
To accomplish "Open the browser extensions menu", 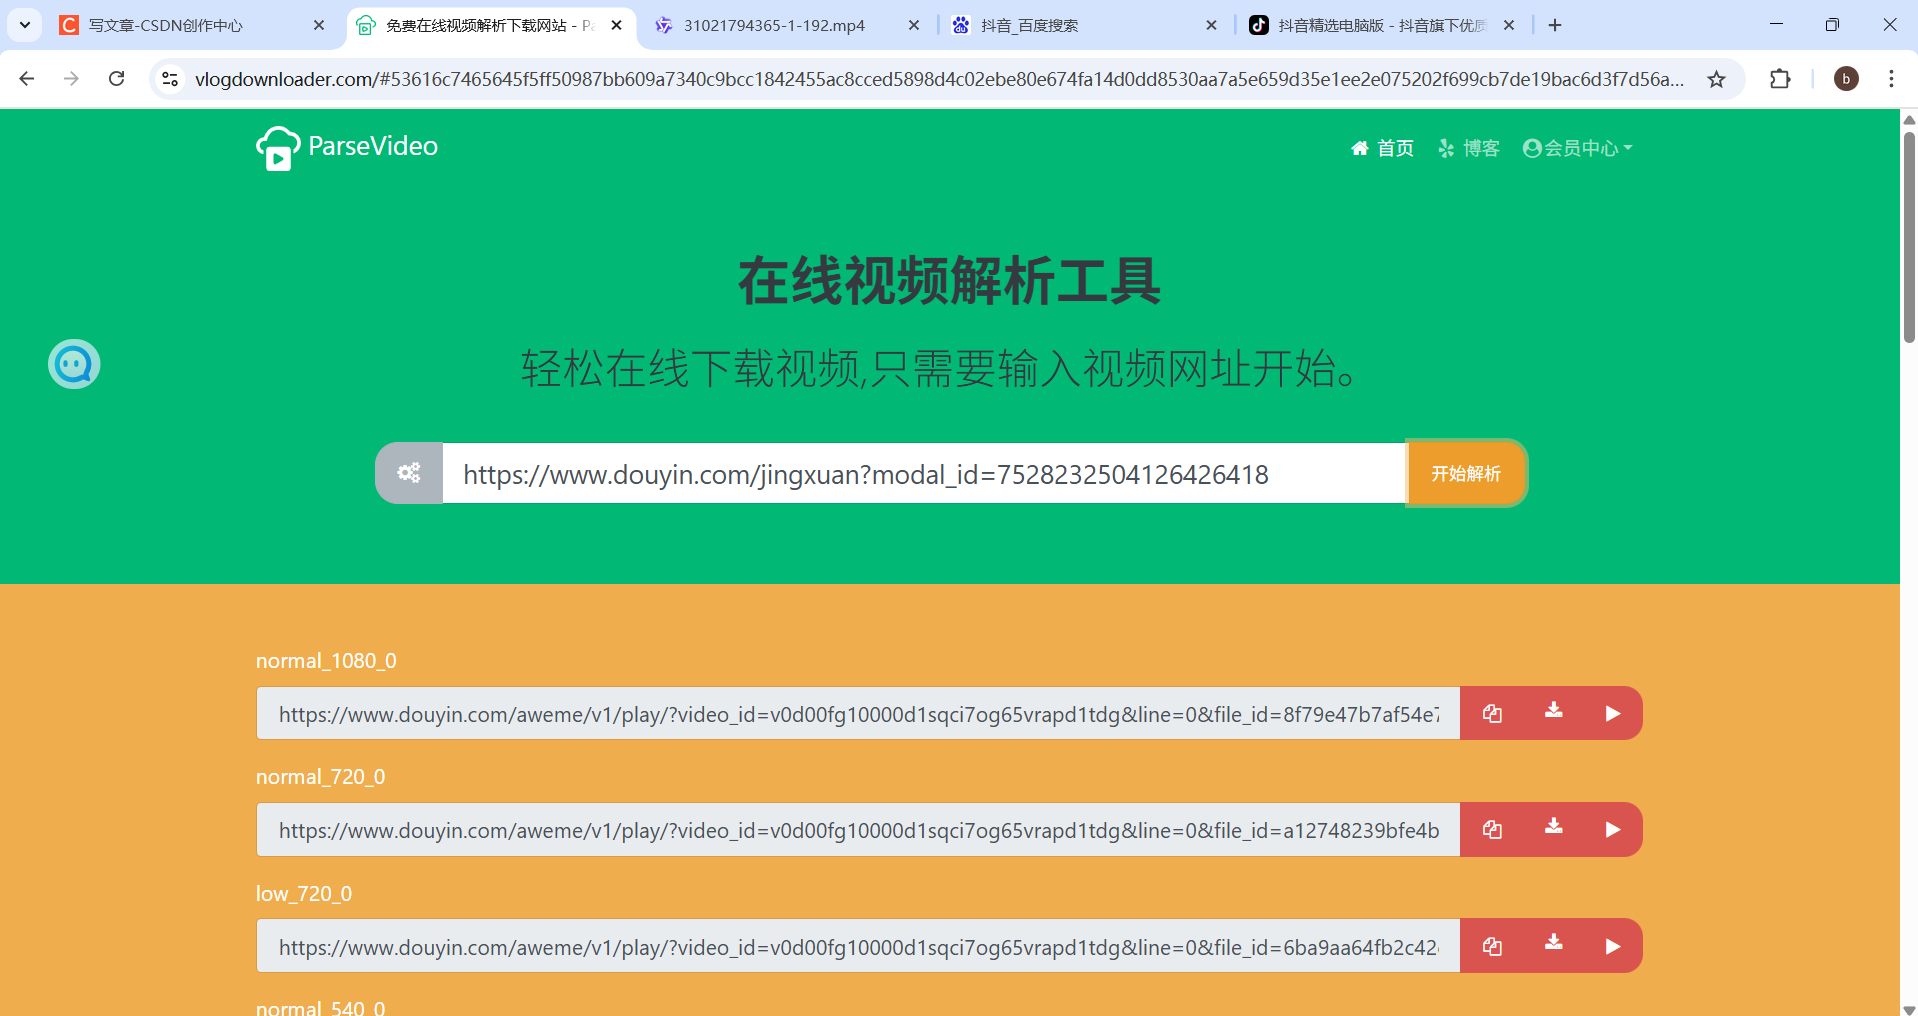I will pyautogui.click(x=1780, y=78).
